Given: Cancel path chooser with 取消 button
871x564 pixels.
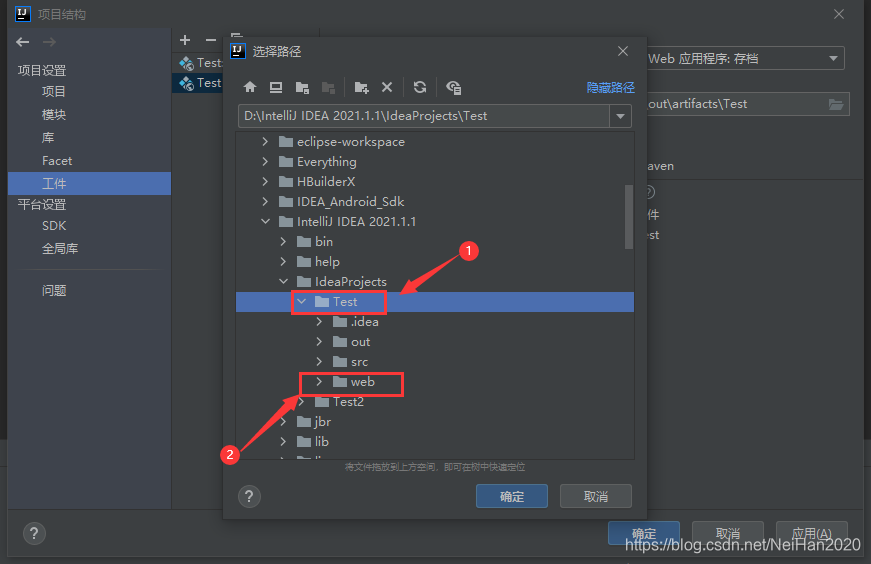Looking at the screenshot, I should pos(595,496).
